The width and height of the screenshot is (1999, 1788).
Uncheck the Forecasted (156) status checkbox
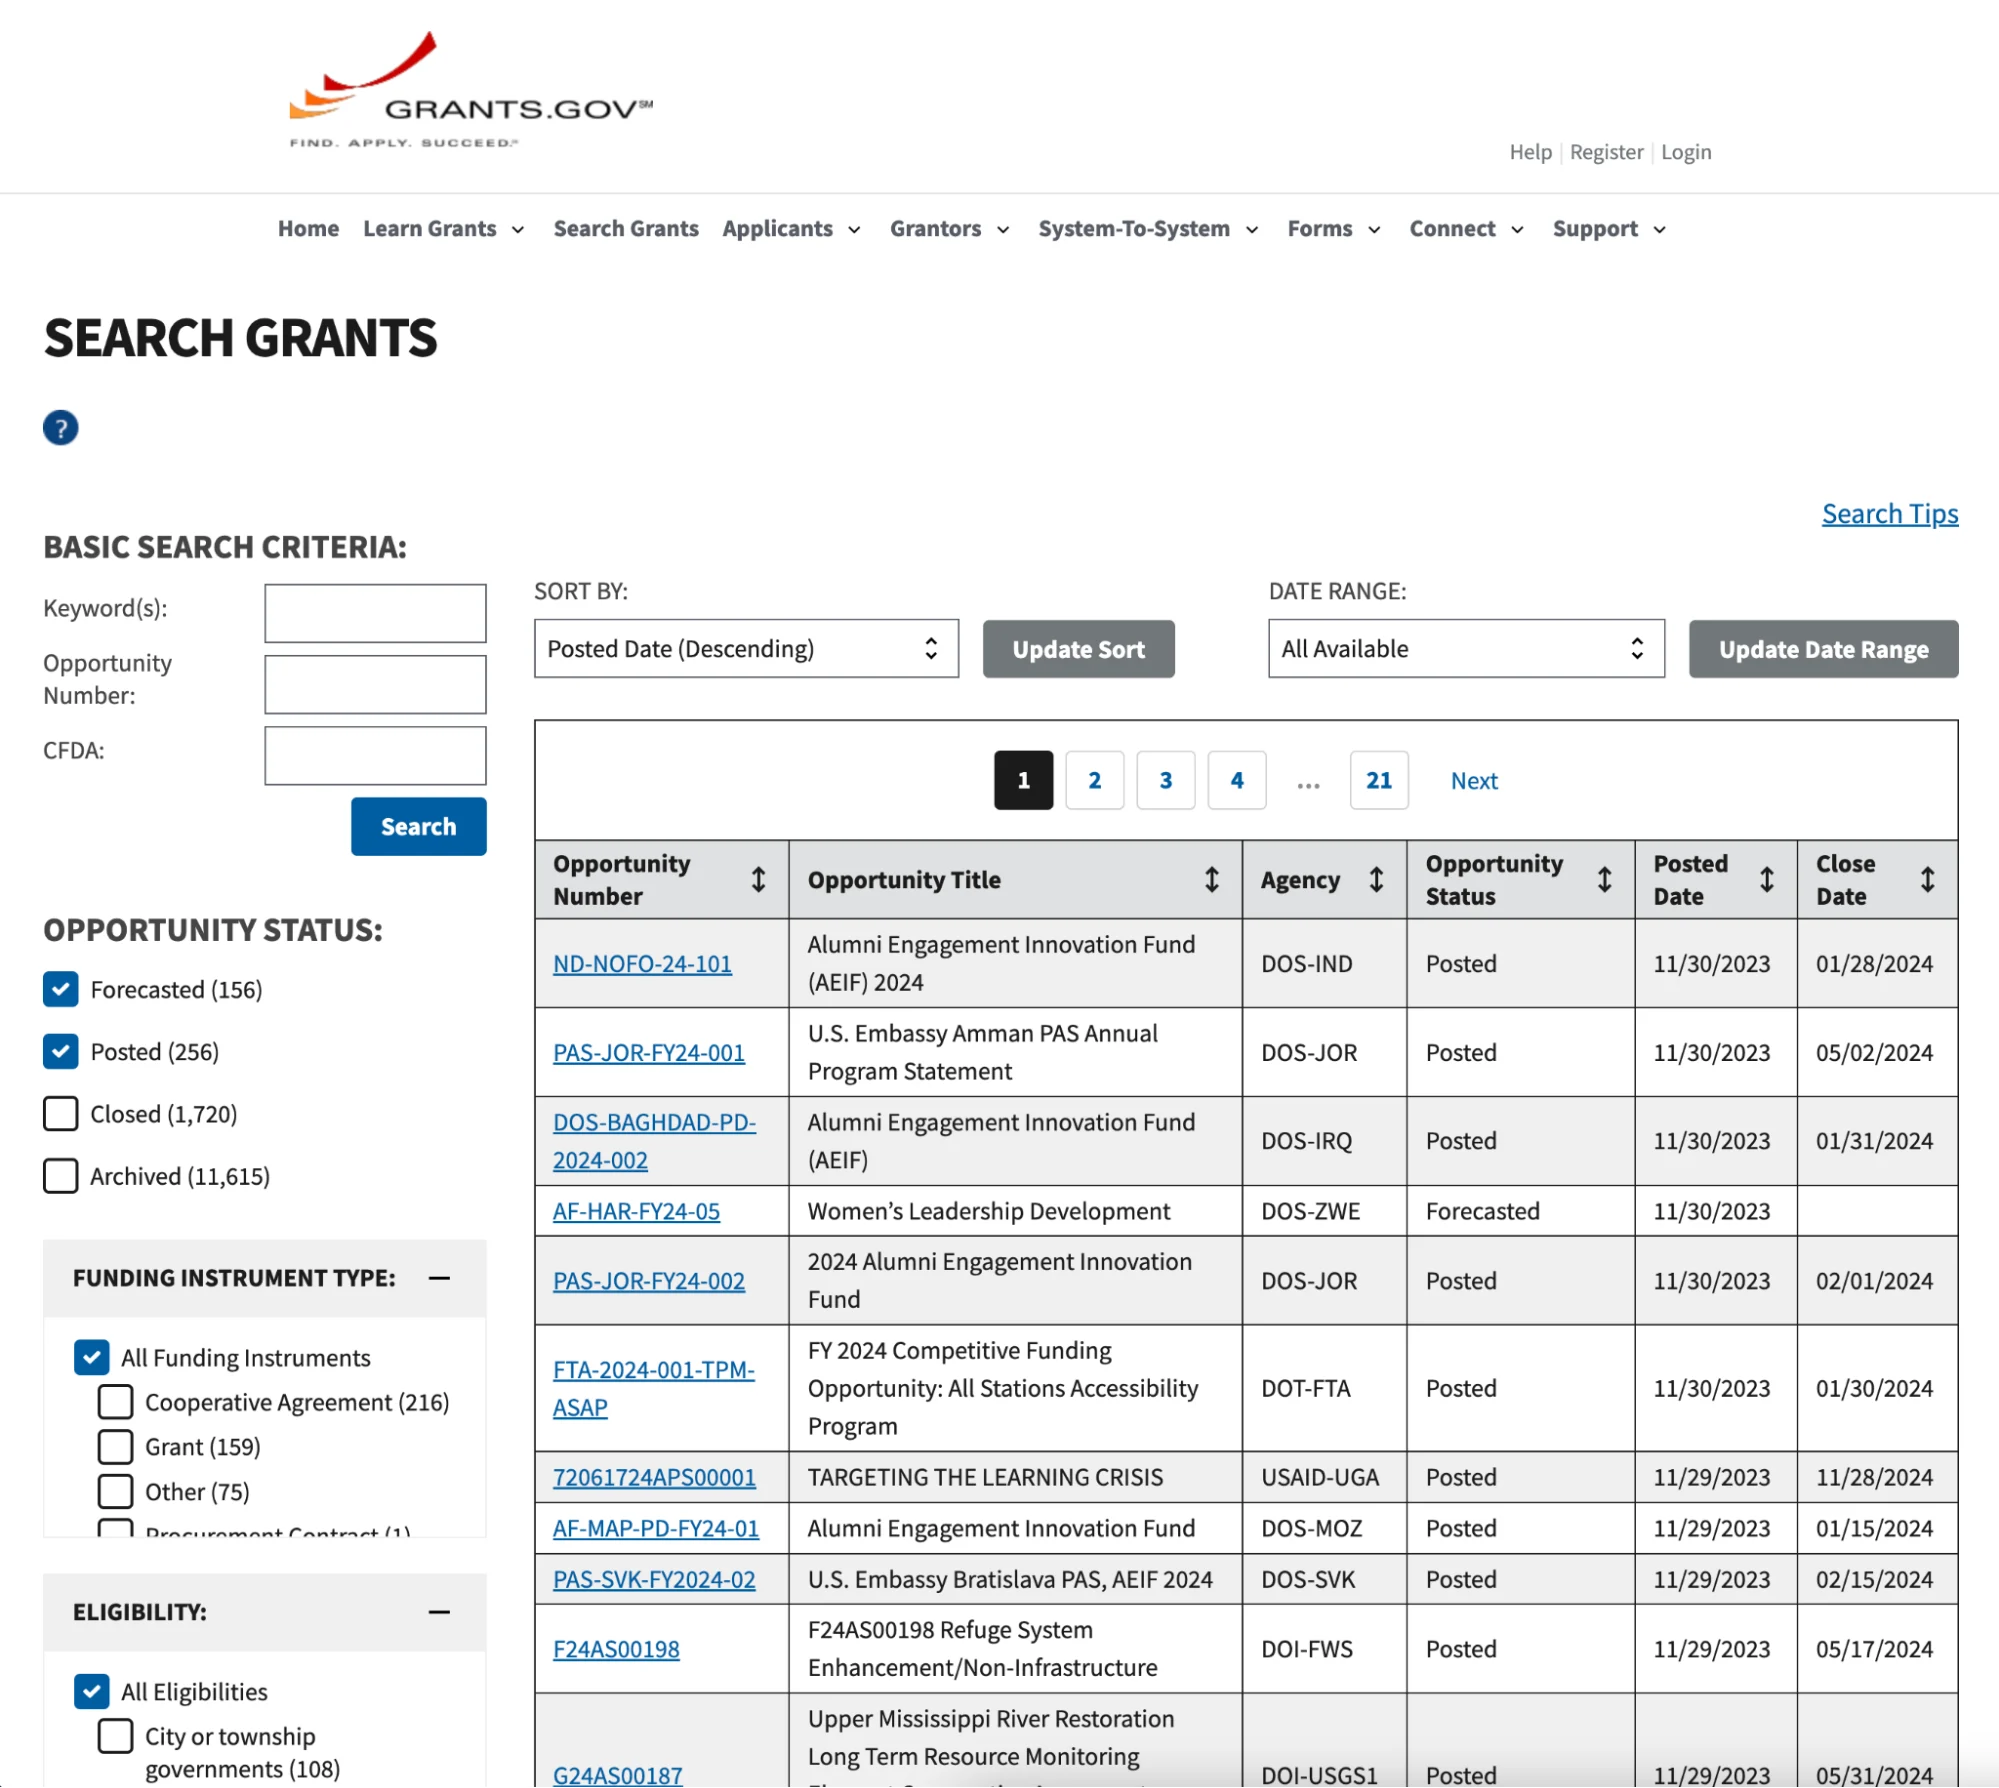pos(61,989)
